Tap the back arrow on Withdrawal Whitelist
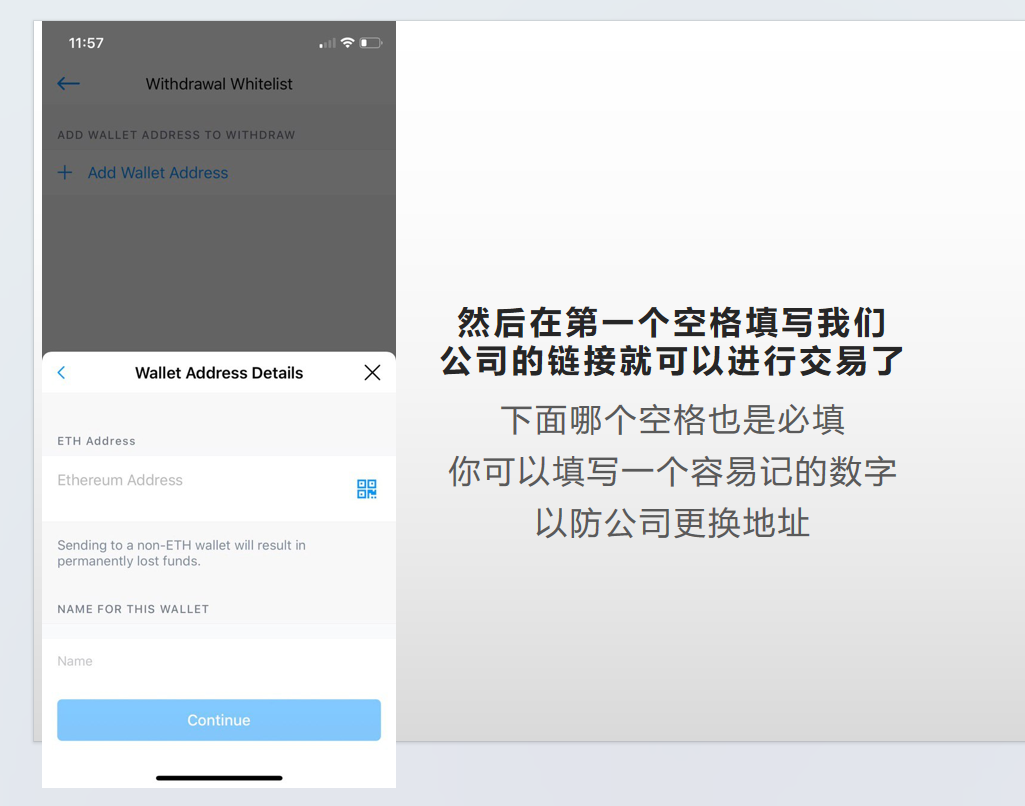Viewport: 1025px width, 806px height. (x=68, y=84)
